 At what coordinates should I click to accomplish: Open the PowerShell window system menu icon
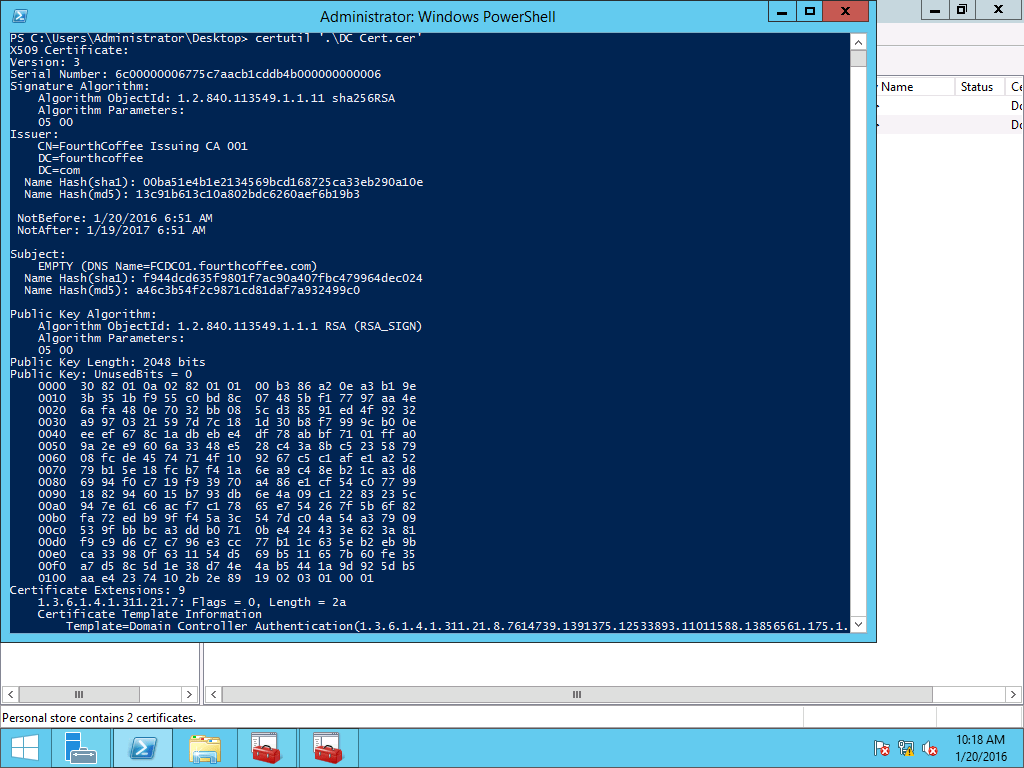[x=19, y=16]
